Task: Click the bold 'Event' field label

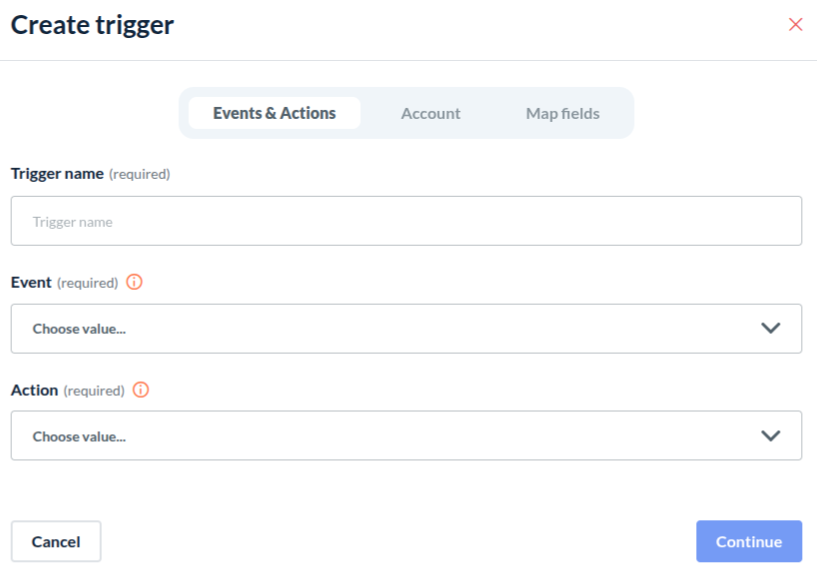Action: tap(31, 283)
